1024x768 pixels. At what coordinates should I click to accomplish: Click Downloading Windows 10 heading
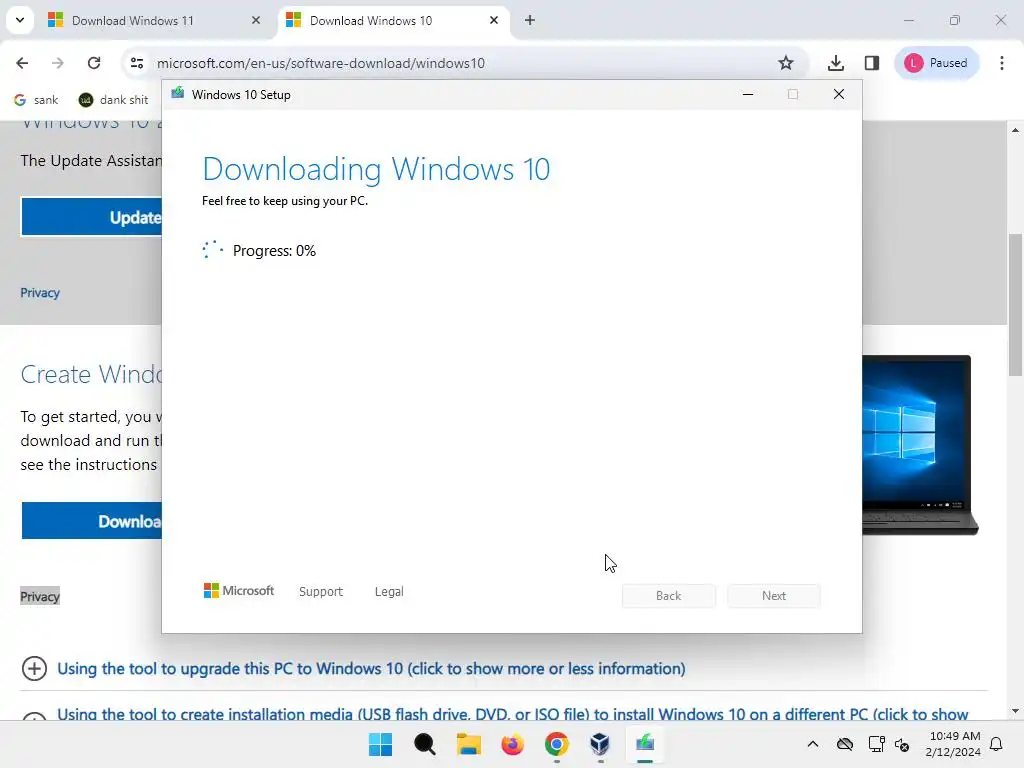click(376, 169)
